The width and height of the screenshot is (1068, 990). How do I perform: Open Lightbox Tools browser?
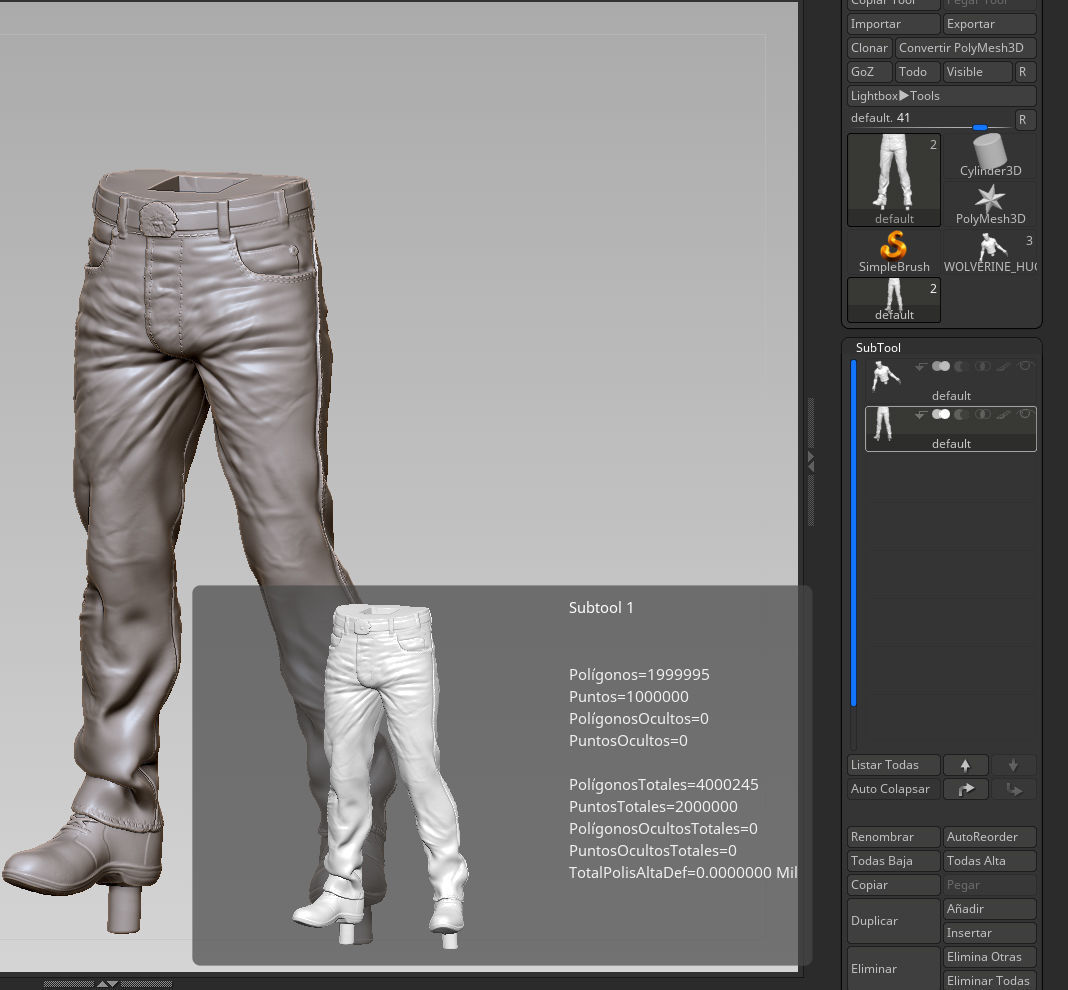(942, 96)
